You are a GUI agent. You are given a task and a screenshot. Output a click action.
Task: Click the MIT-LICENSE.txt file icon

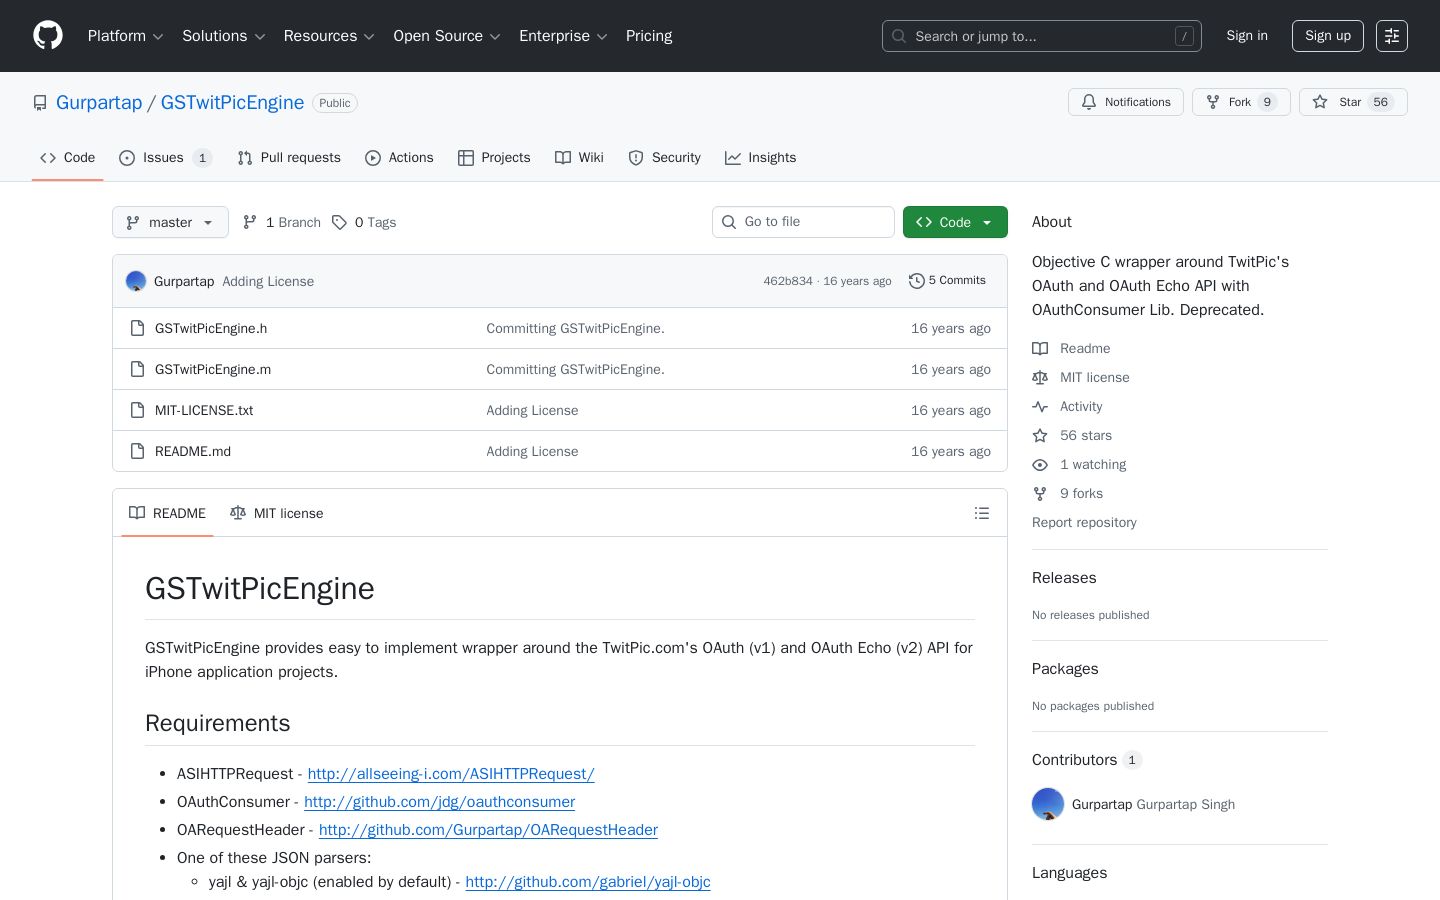(x=138, y=410)
